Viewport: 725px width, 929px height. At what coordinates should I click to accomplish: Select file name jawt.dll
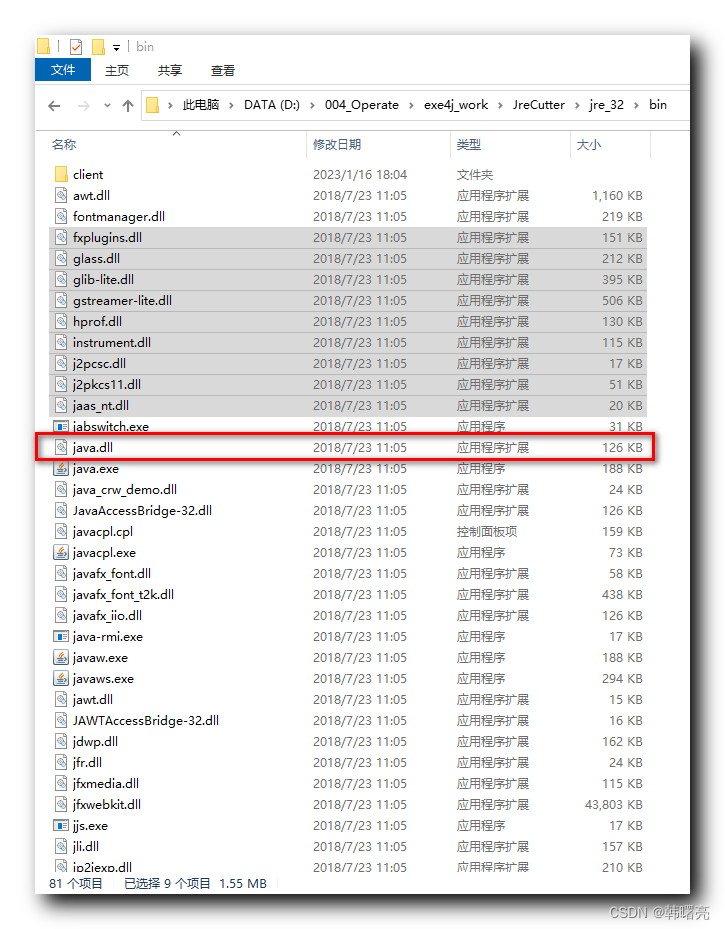[92, 700]
